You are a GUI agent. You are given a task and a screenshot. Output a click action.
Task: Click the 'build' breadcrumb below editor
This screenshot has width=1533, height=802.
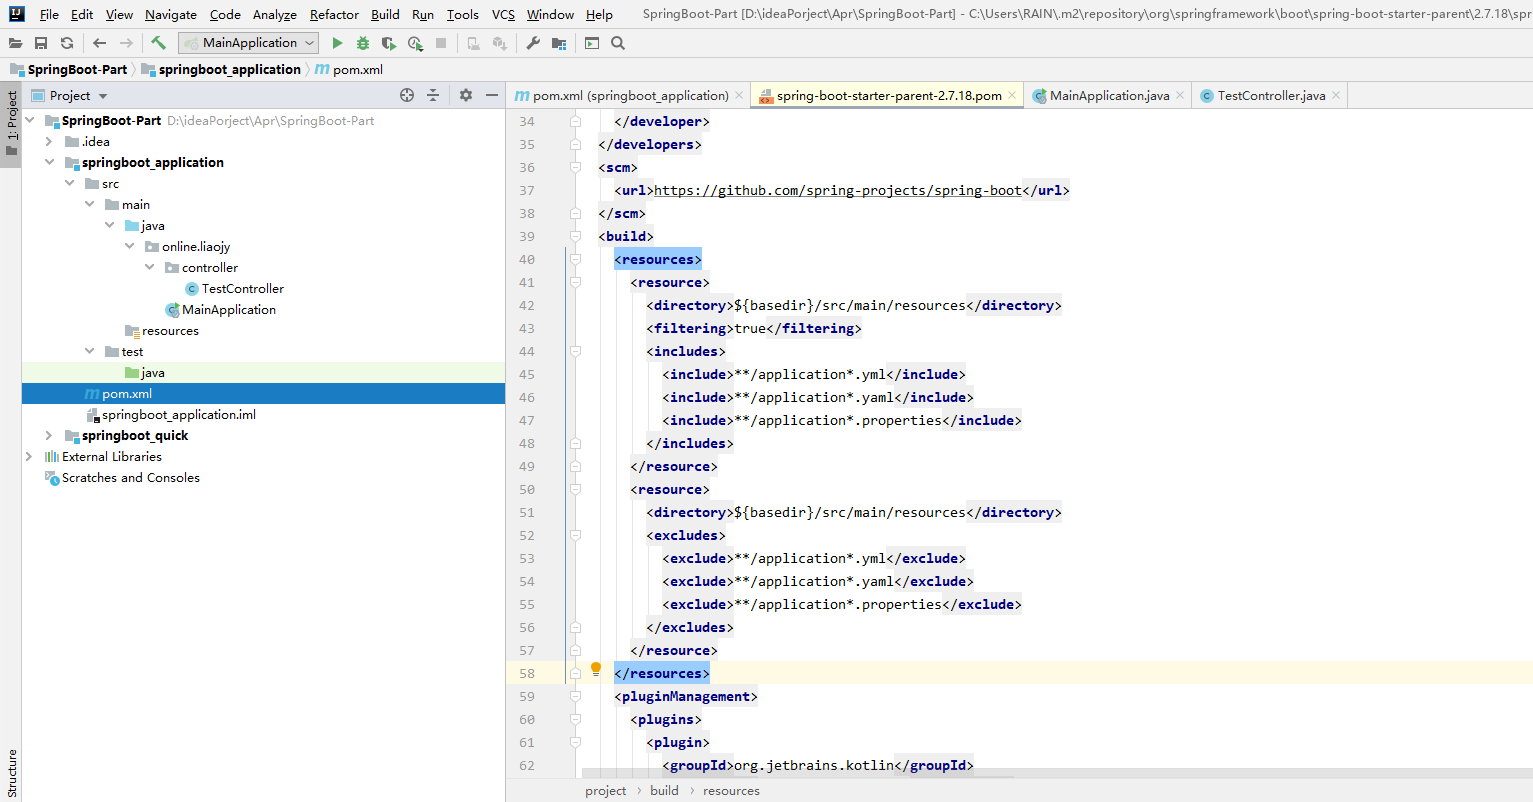[x=664, y=790]
